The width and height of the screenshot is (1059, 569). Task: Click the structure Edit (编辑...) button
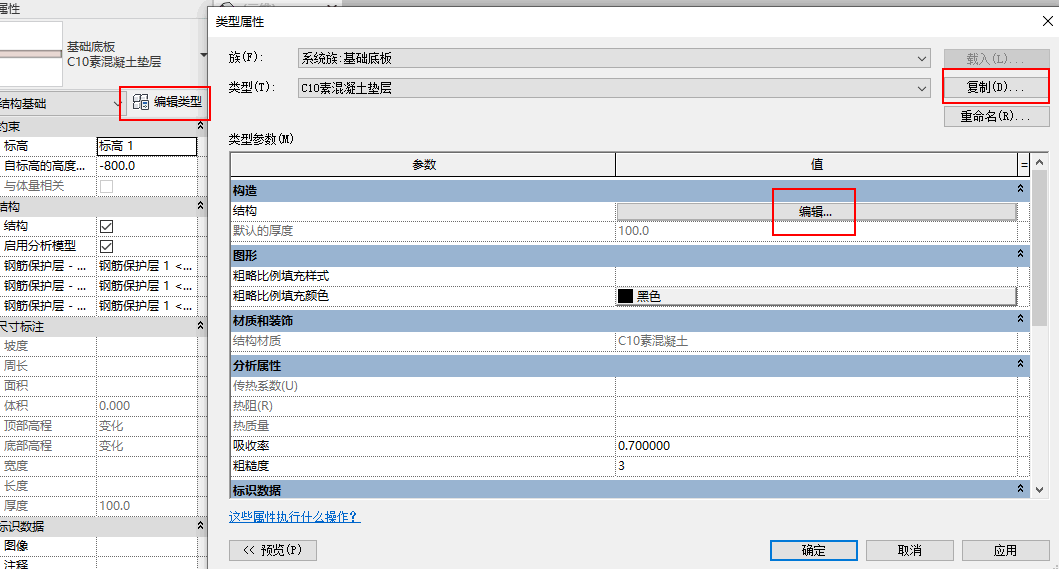coord(816,212)
